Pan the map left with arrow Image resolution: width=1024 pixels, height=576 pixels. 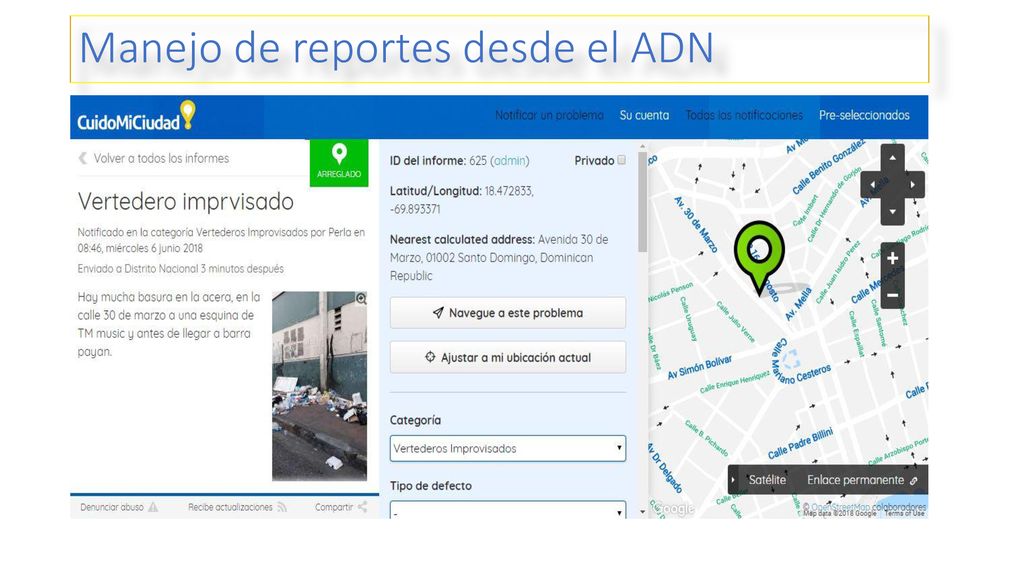(x=872, y=185)
